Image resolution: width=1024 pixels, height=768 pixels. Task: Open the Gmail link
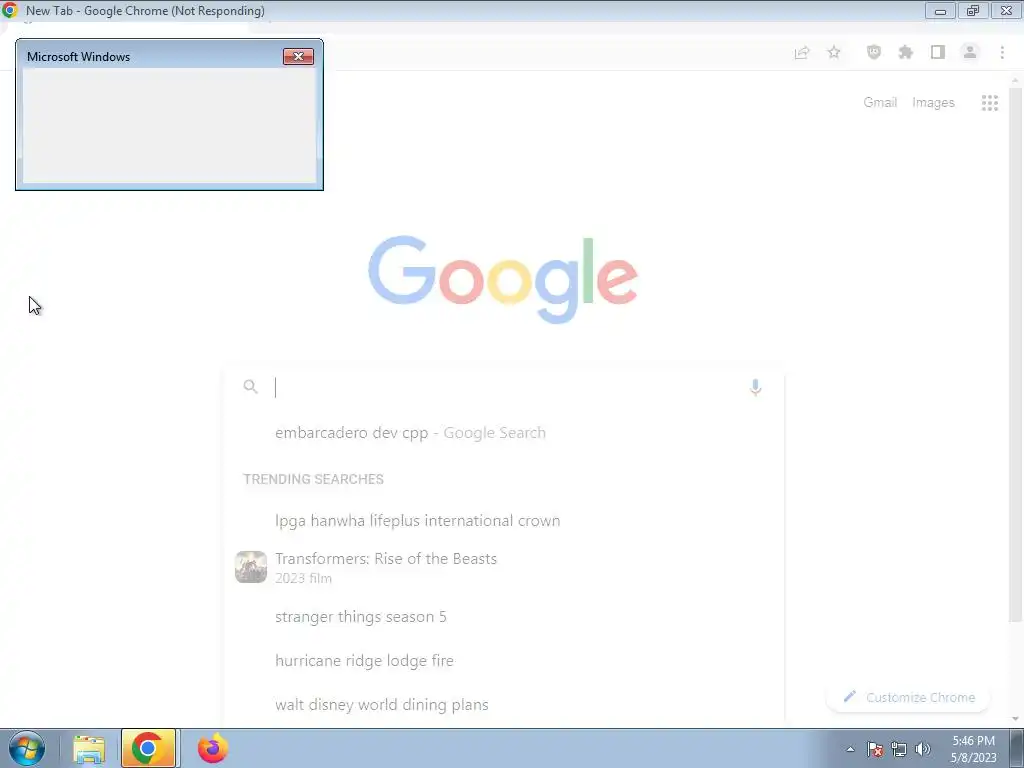(880, 103)
